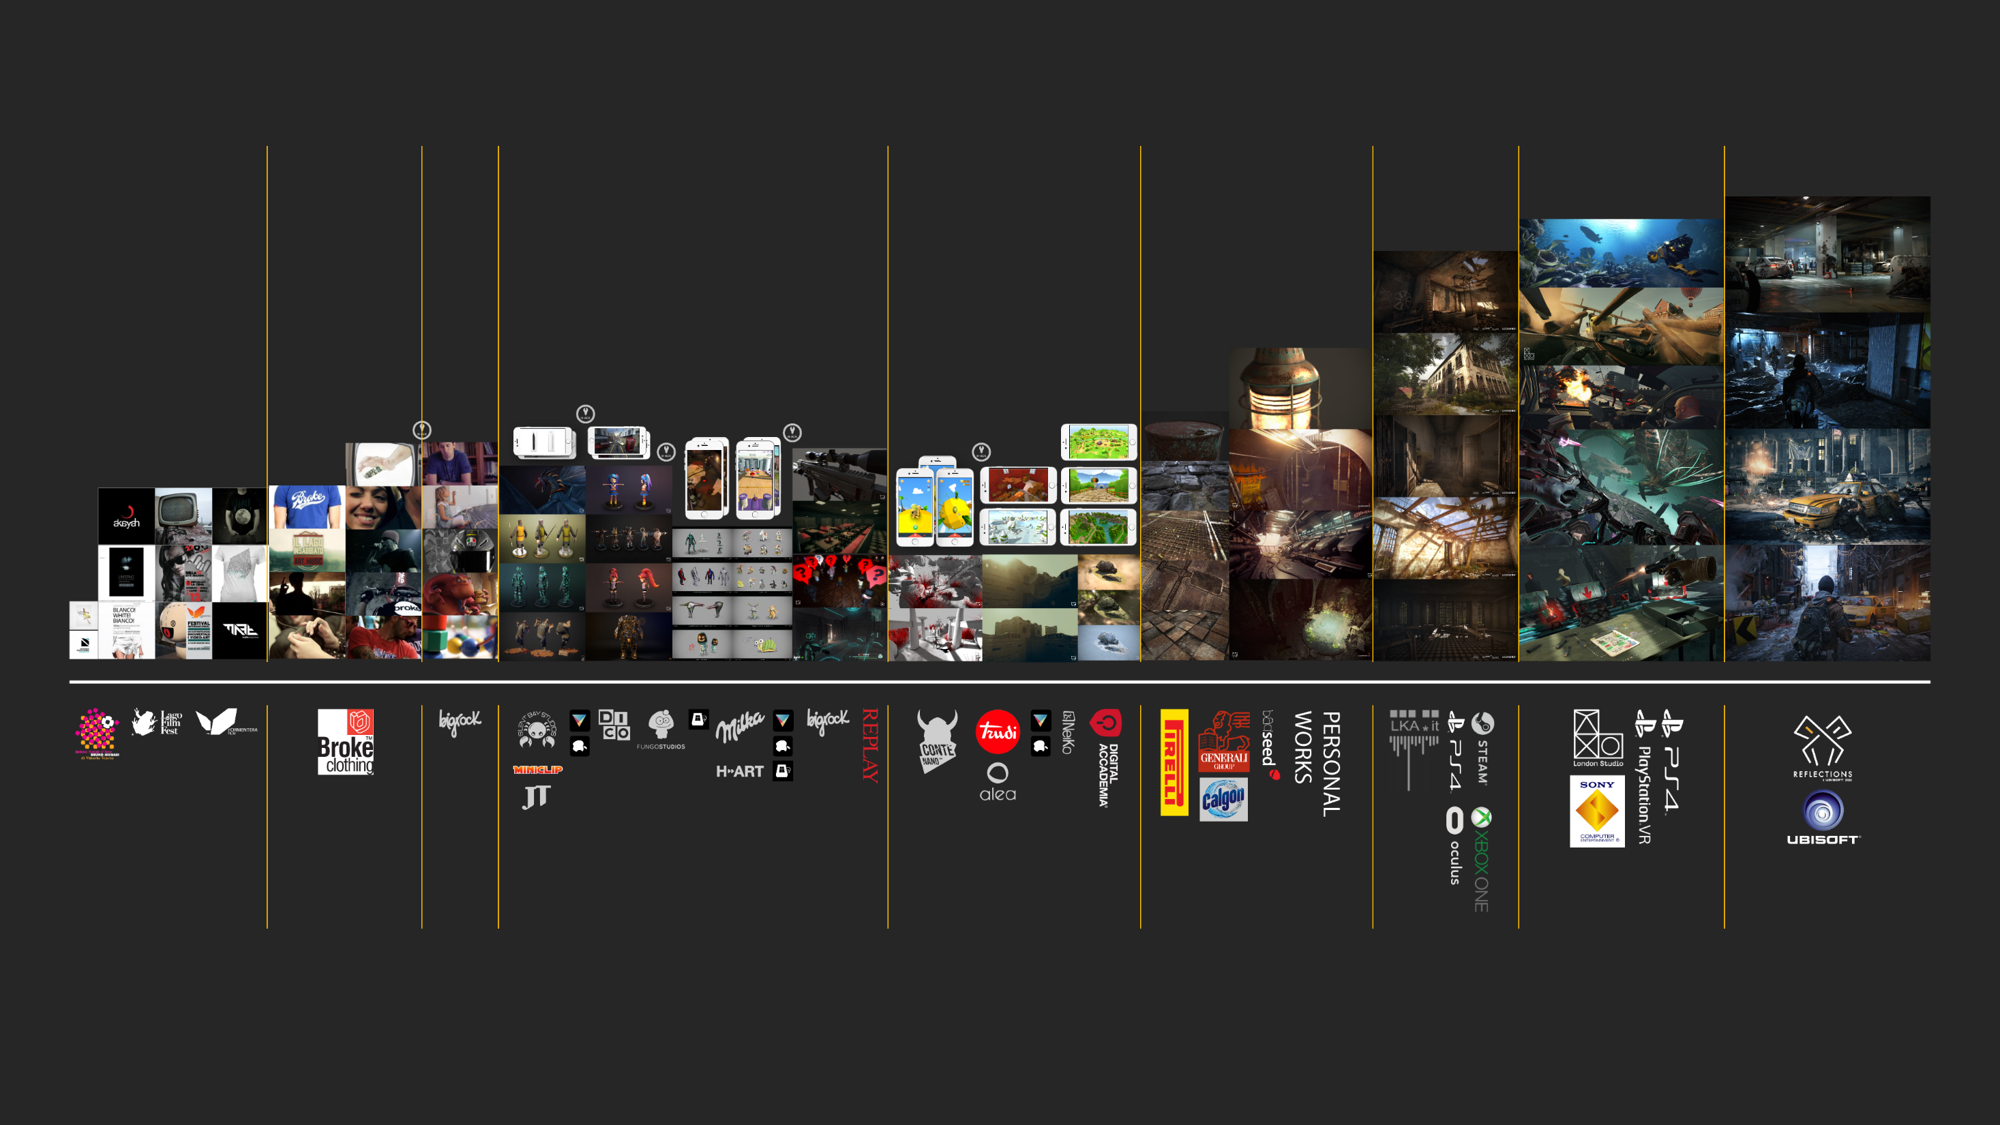The width and height of the screenshot is (2000, 1125).
Task: Open the parking garage with cars thumbnail
Action: 1828,254
